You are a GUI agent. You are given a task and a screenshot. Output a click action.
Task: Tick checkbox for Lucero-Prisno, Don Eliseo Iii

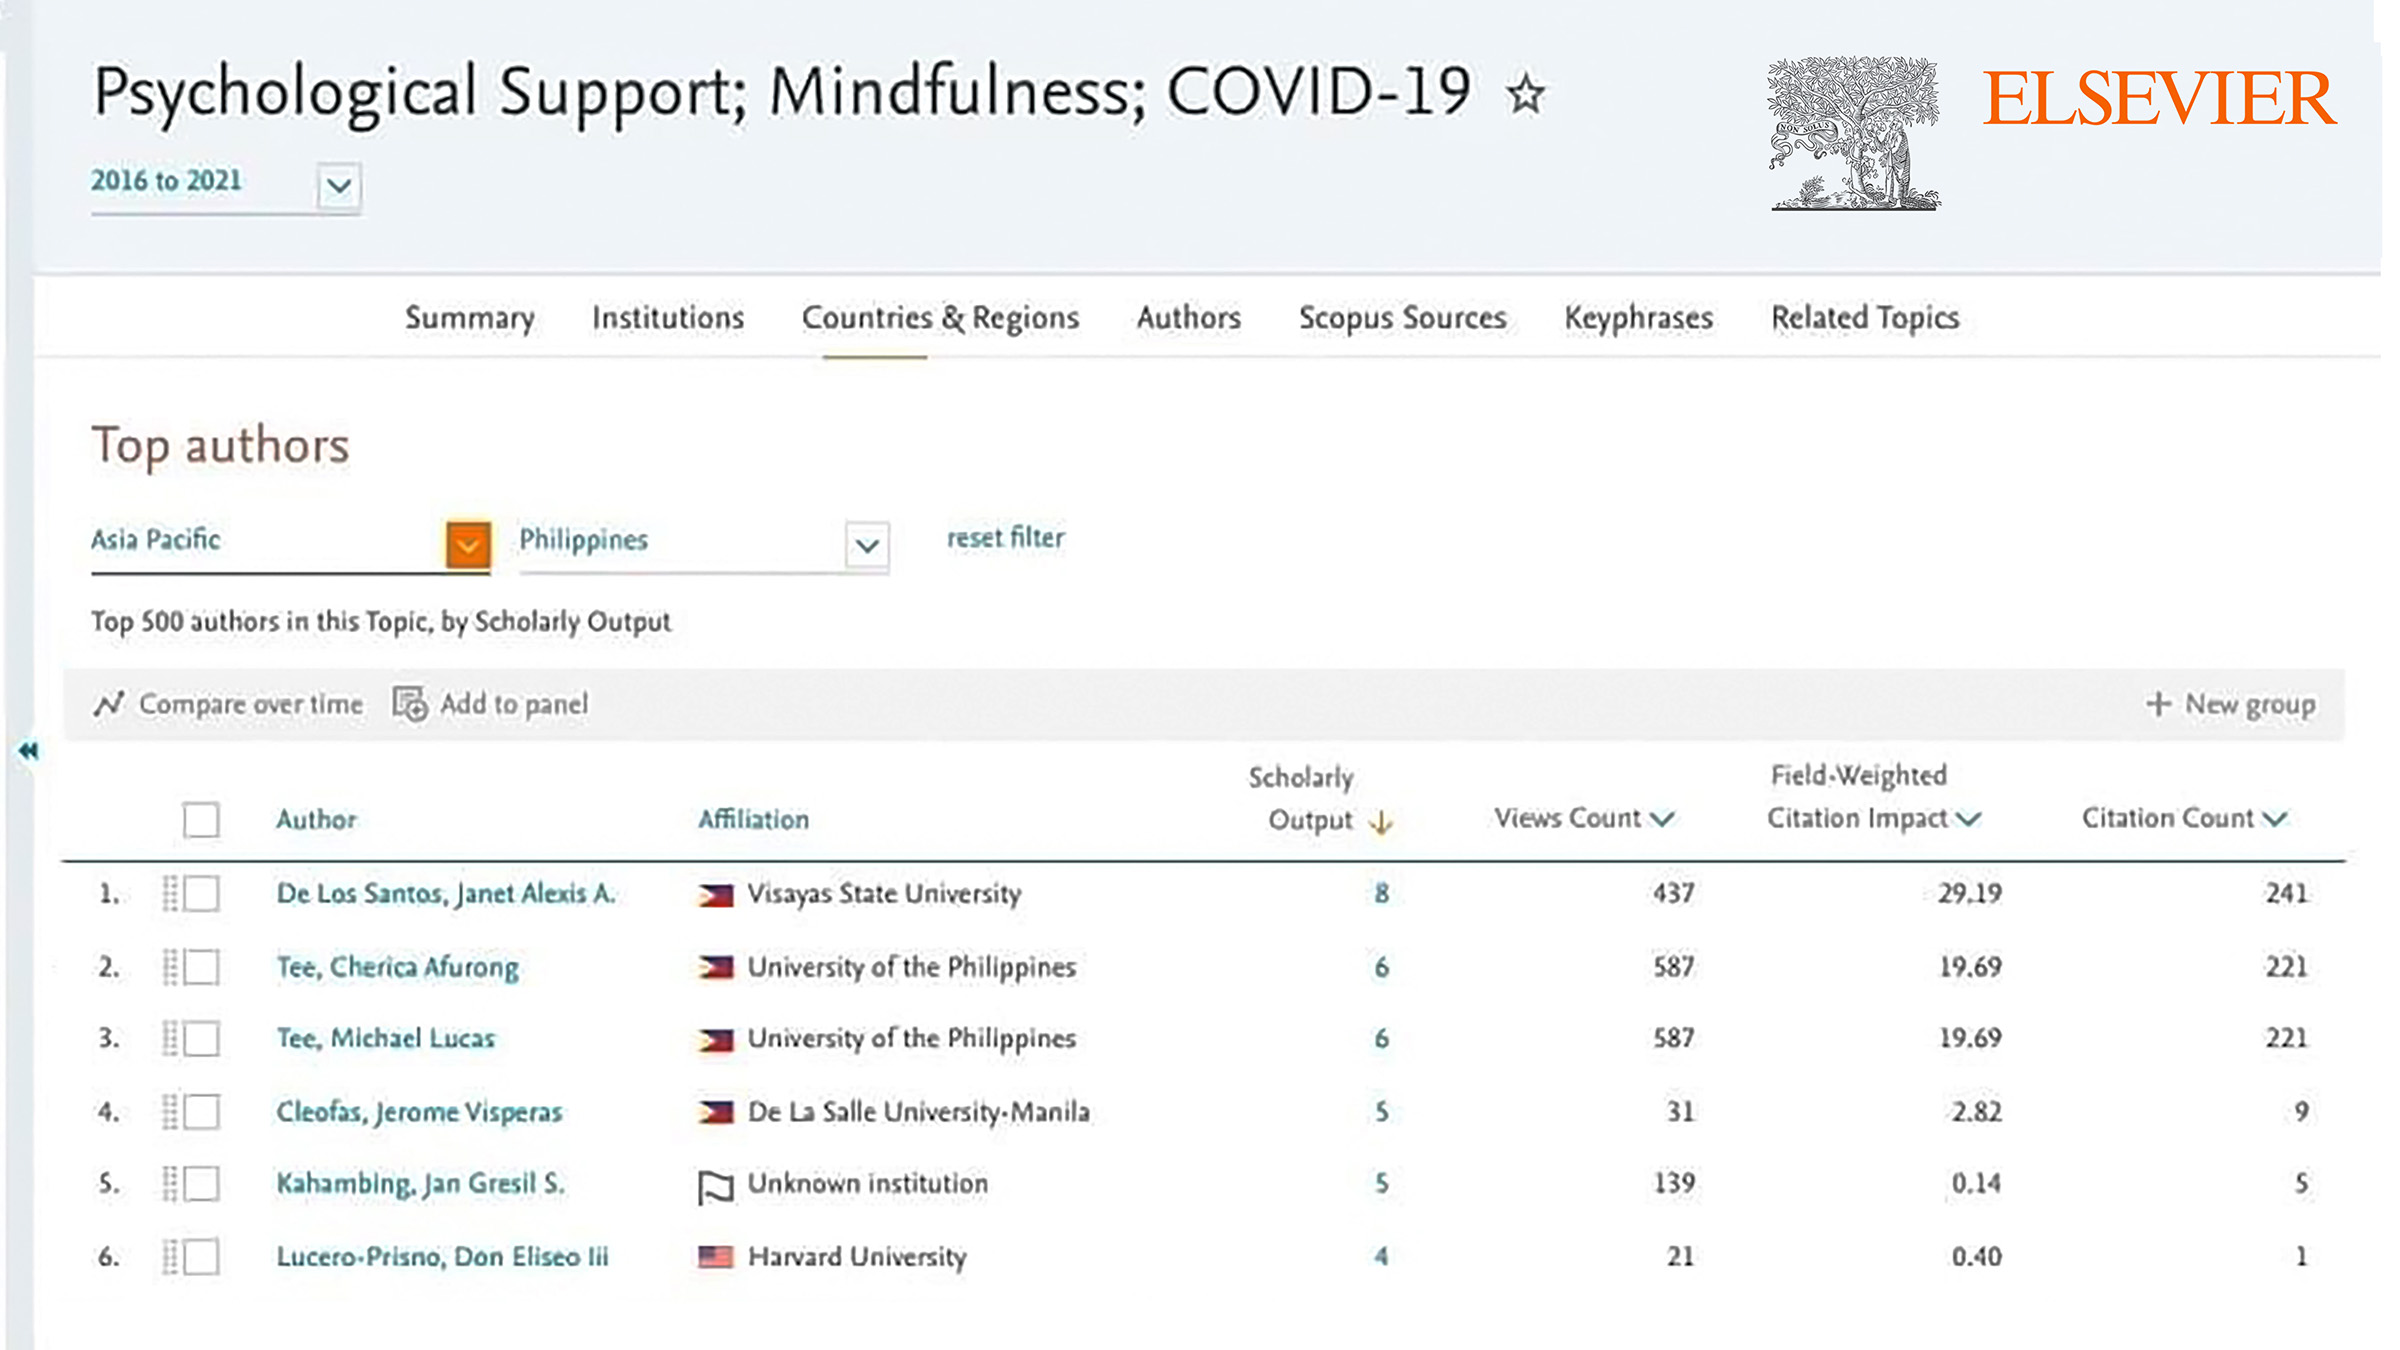coord(201,1257)
